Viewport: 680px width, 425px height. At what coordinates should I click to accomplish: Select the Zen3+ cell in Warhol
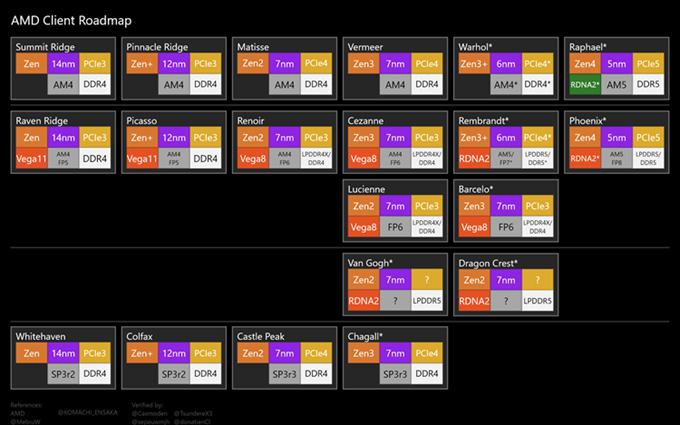[x=474, y=64]
